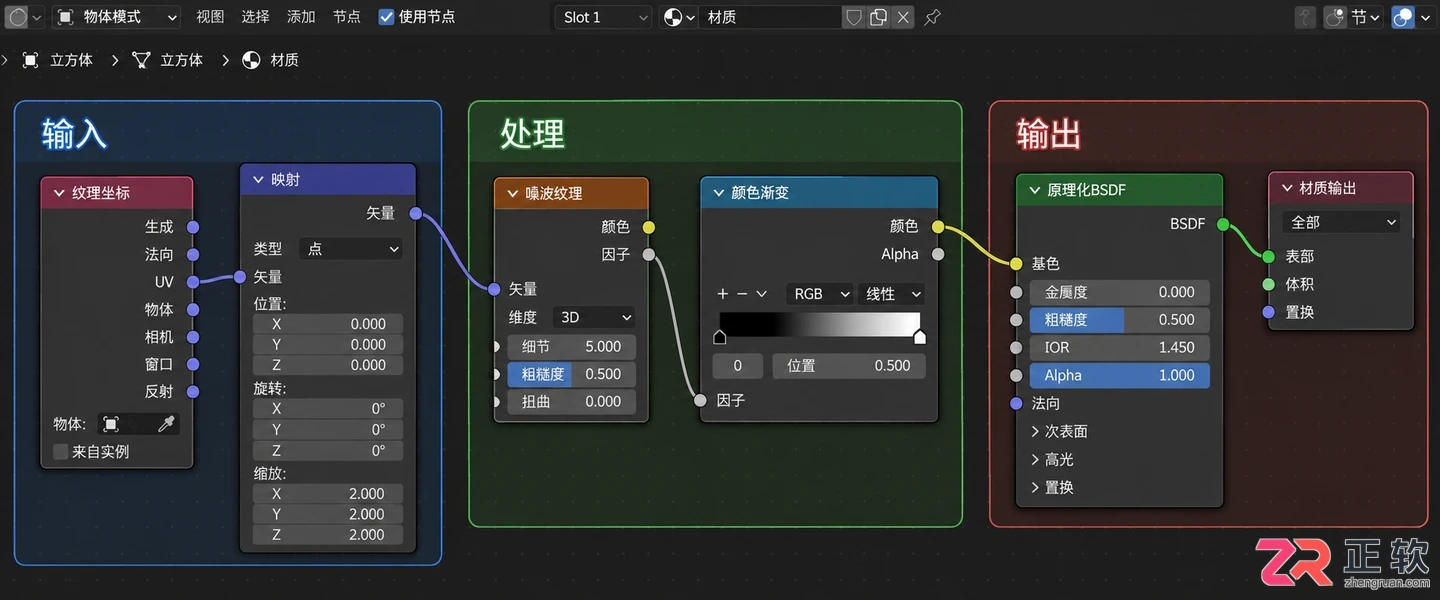Click the 材质 breadcrumb sphere icon
The height and width of the screenshot is (600, 1440).
pos(251,60)
